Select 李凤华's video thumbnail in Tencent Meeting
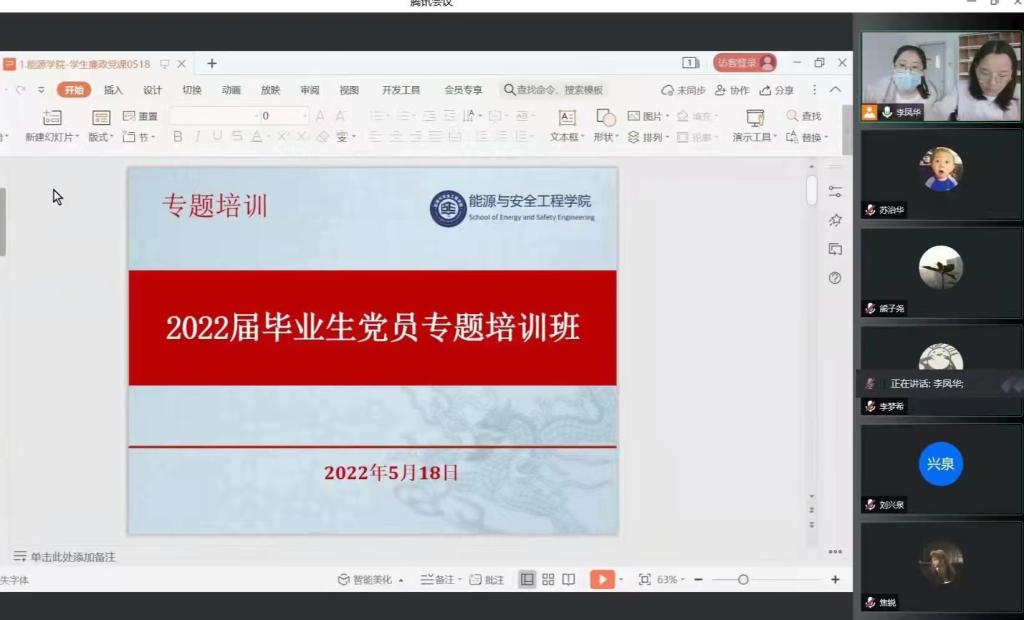The image size is (1024, 620). (x=941, y=76)
